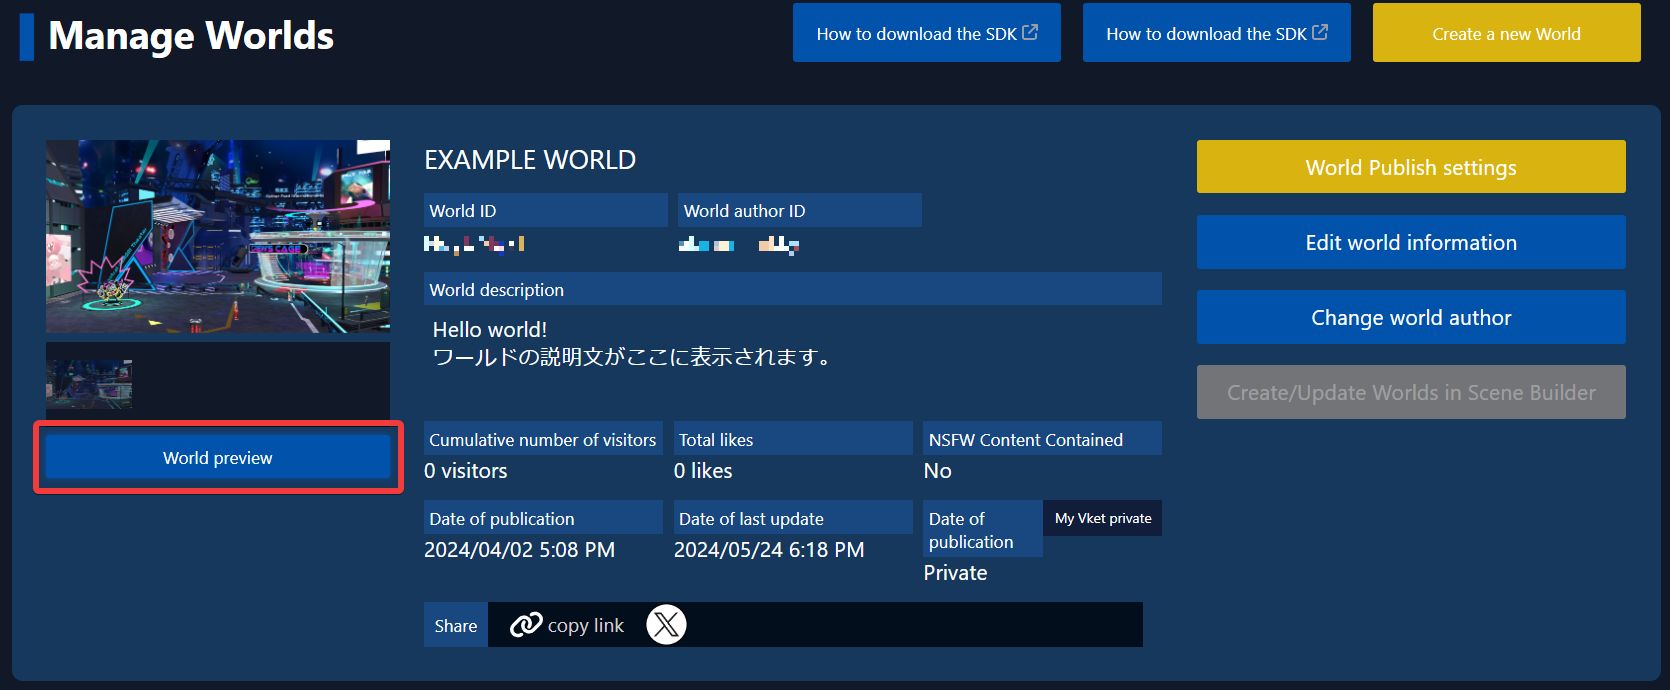The height and width of the screenshot is (690, 1670).
Task: Open the first 'How to download the SDK' button
Action: (926, 33)
